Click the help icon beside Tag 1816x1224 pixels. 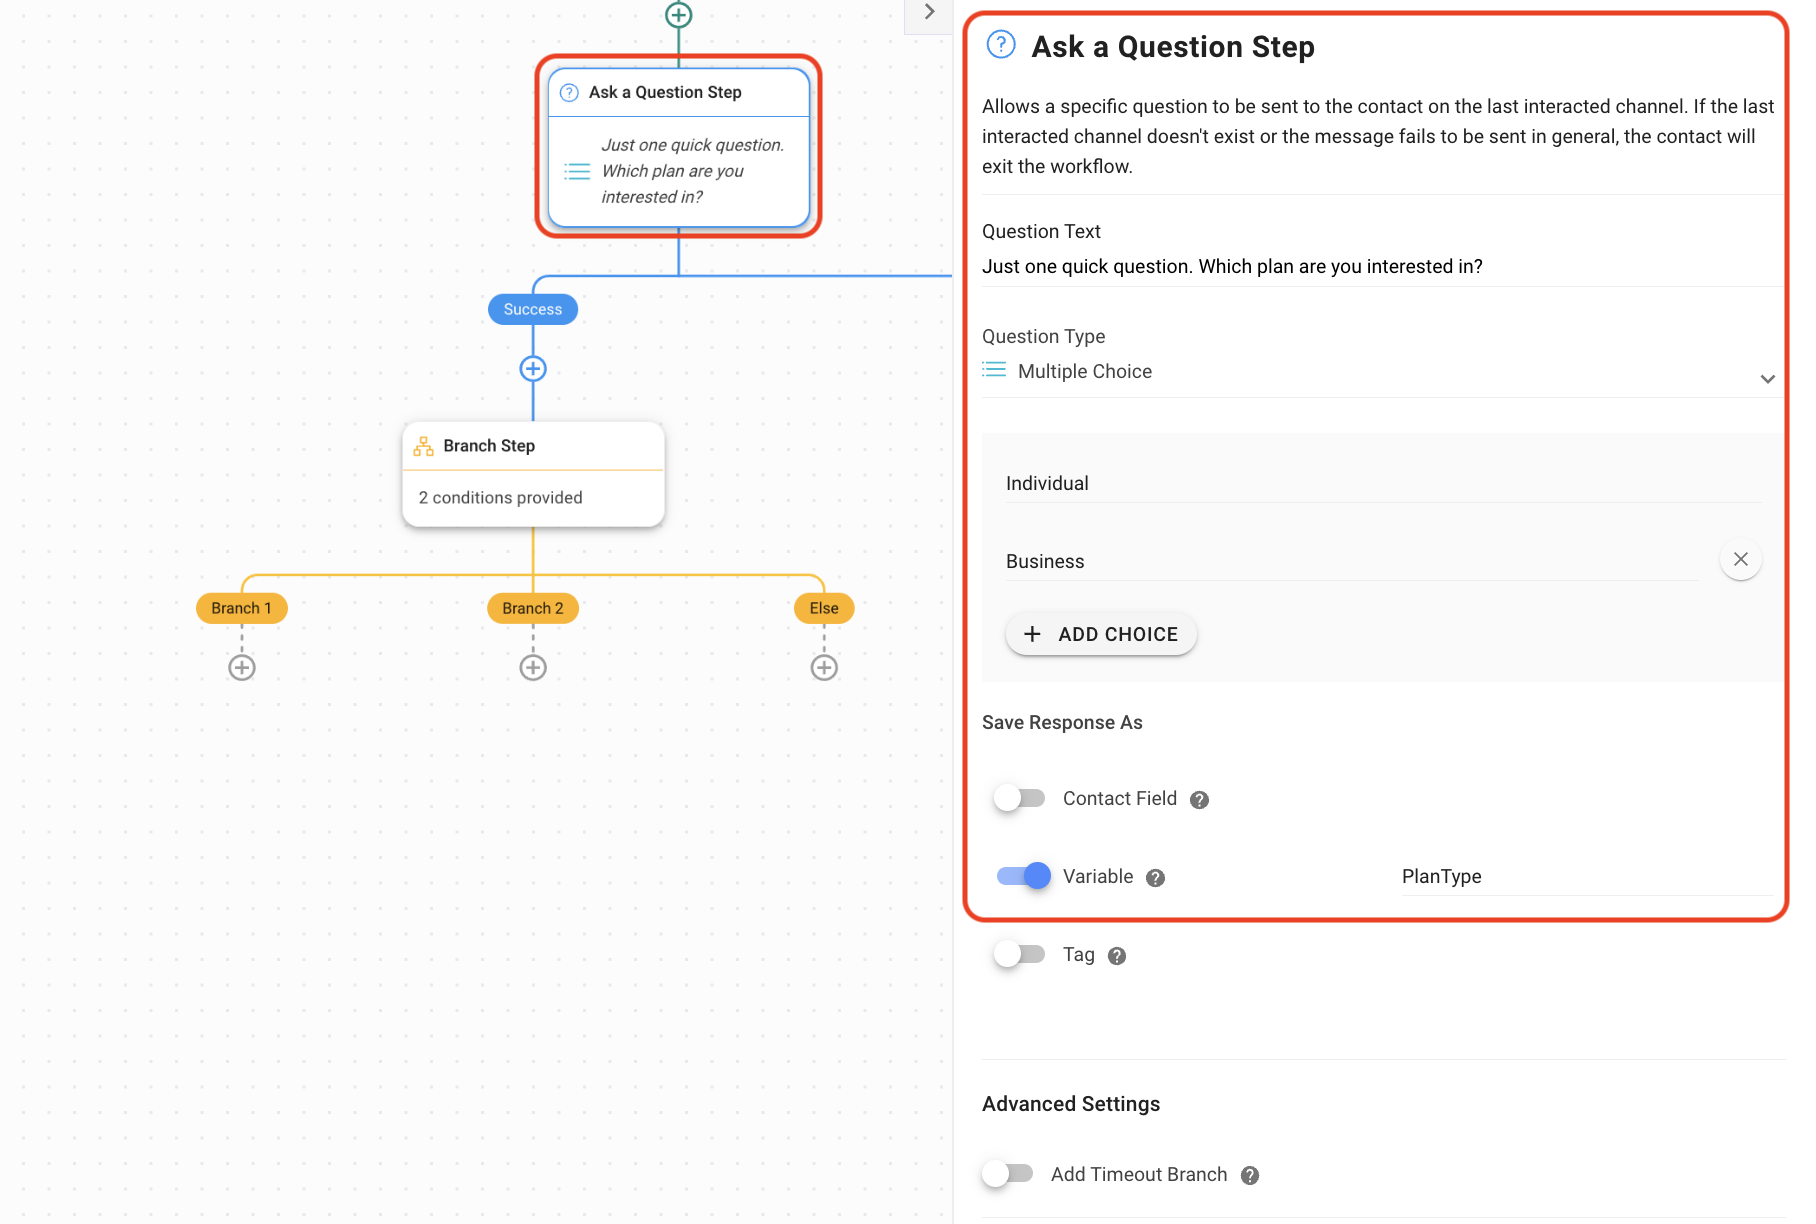coord(1118,956)
